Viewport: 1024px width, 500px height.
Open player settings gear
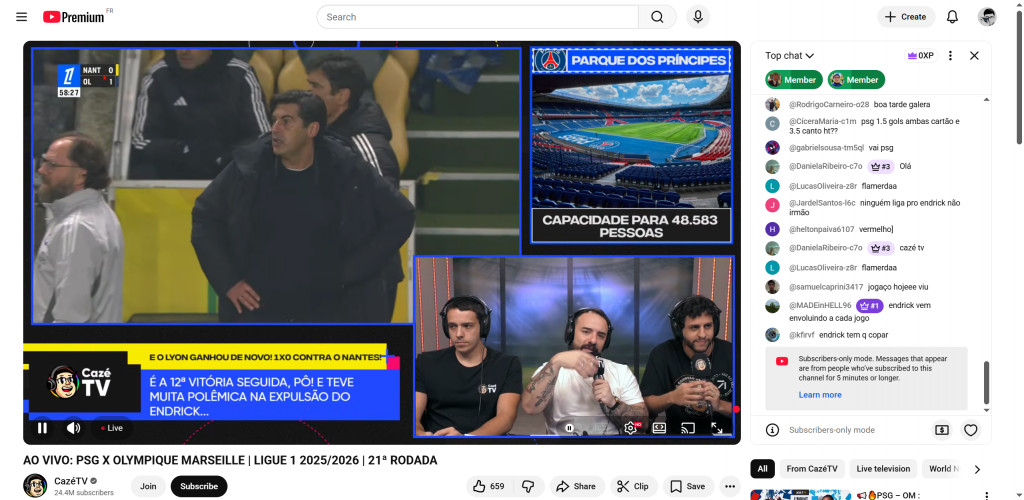630,428
